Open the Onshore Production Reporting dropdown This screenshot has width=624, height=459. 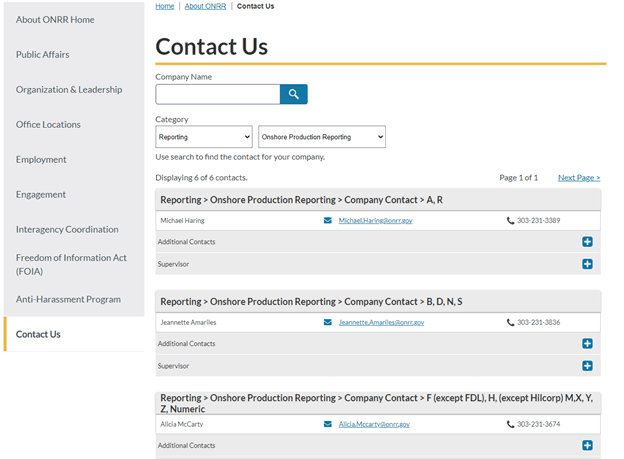tap(321, 137)
